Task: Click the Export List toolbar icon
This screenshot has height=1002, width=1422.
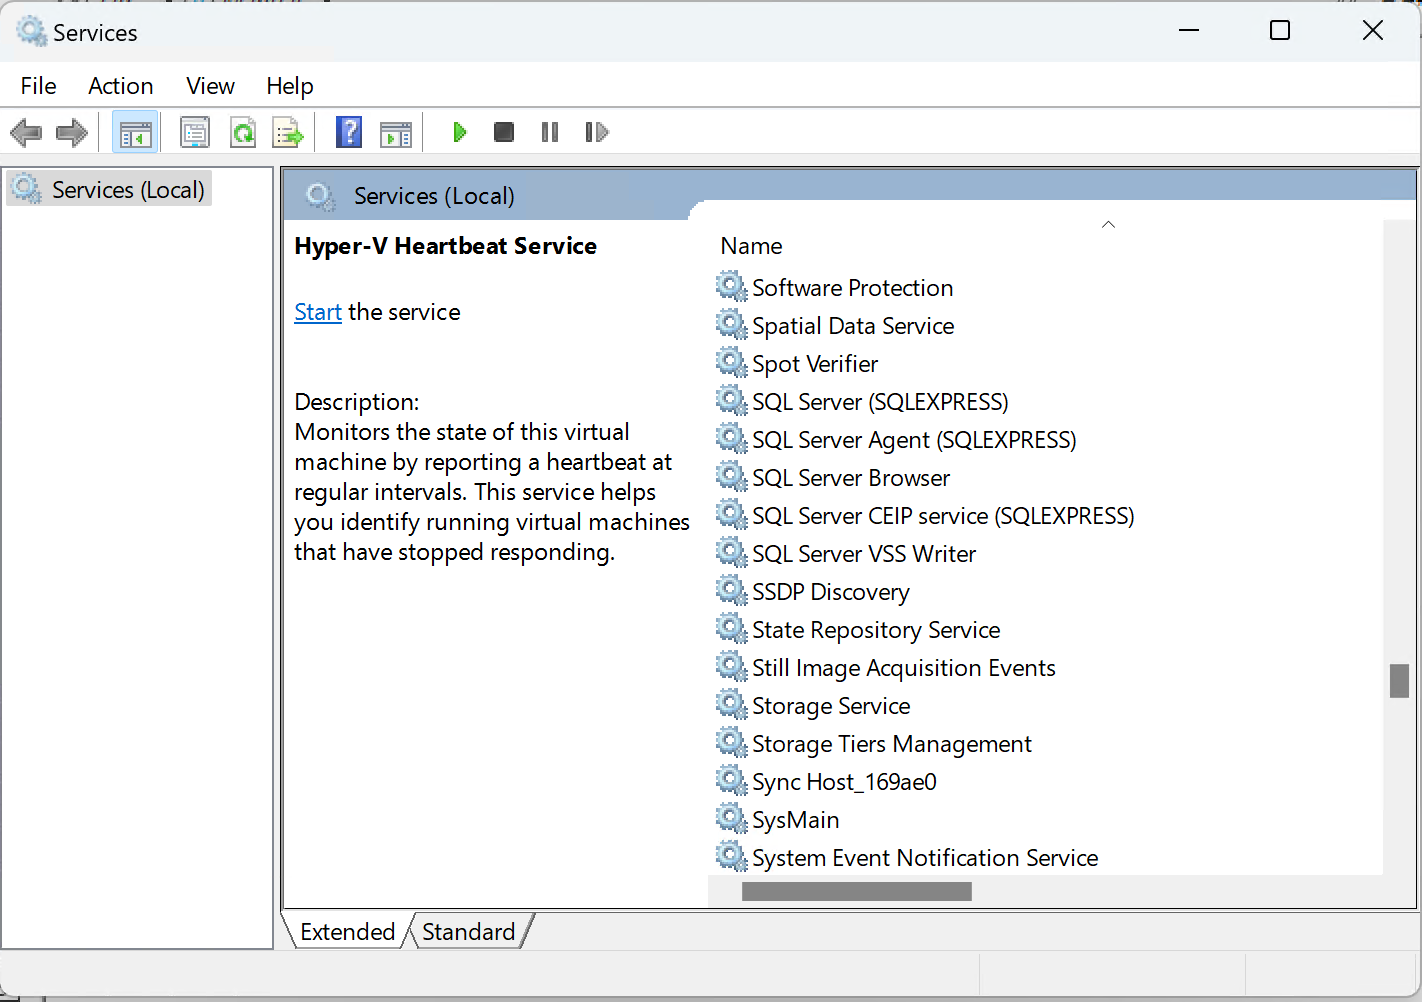Action: (288, 132)
